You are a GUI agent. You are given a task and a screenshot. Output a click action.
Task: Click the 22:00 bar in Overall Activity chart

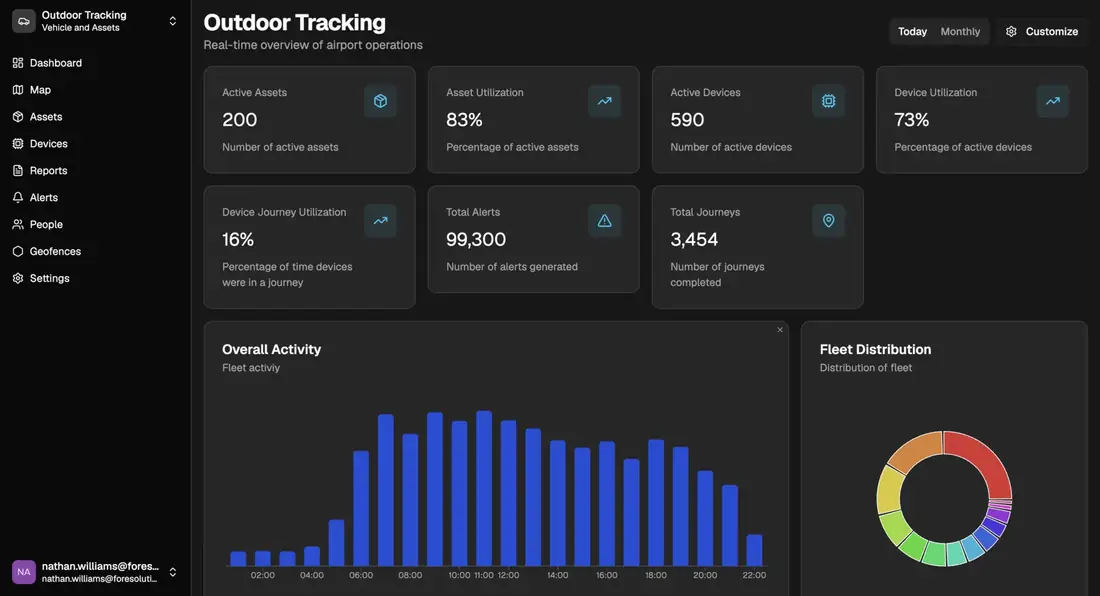754,550
